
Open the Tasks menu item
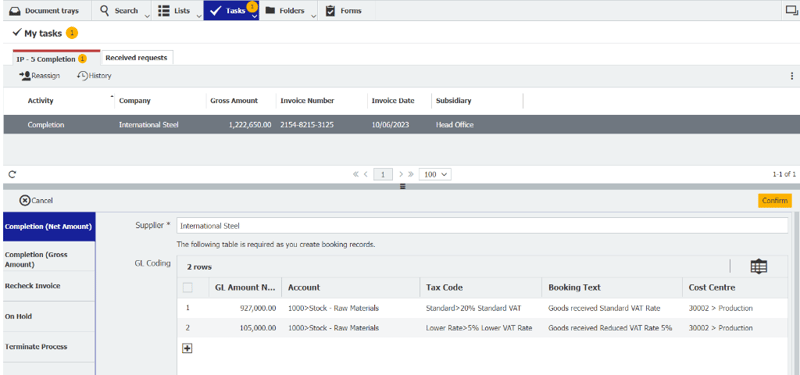(x=228, y=11)
